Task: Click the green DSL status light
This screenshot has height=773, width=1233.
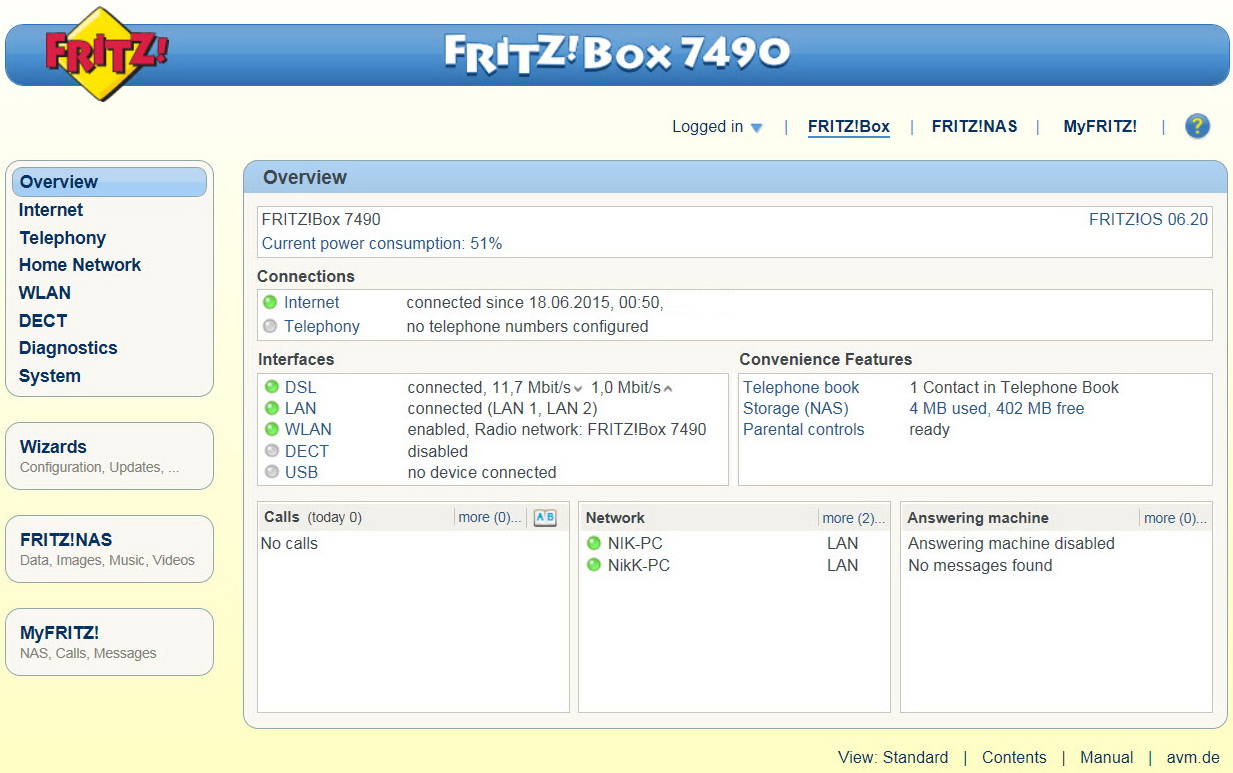Action: (272, 387)
